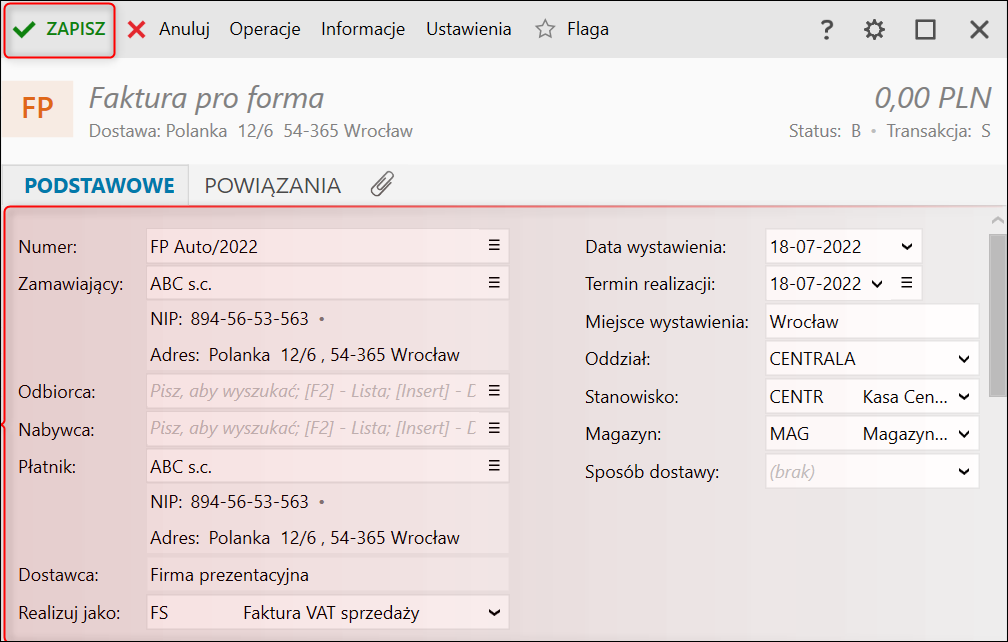
Task: Expand Data wystawienia date dropdown
Action: pyautogui.click(x=906, y=246)
